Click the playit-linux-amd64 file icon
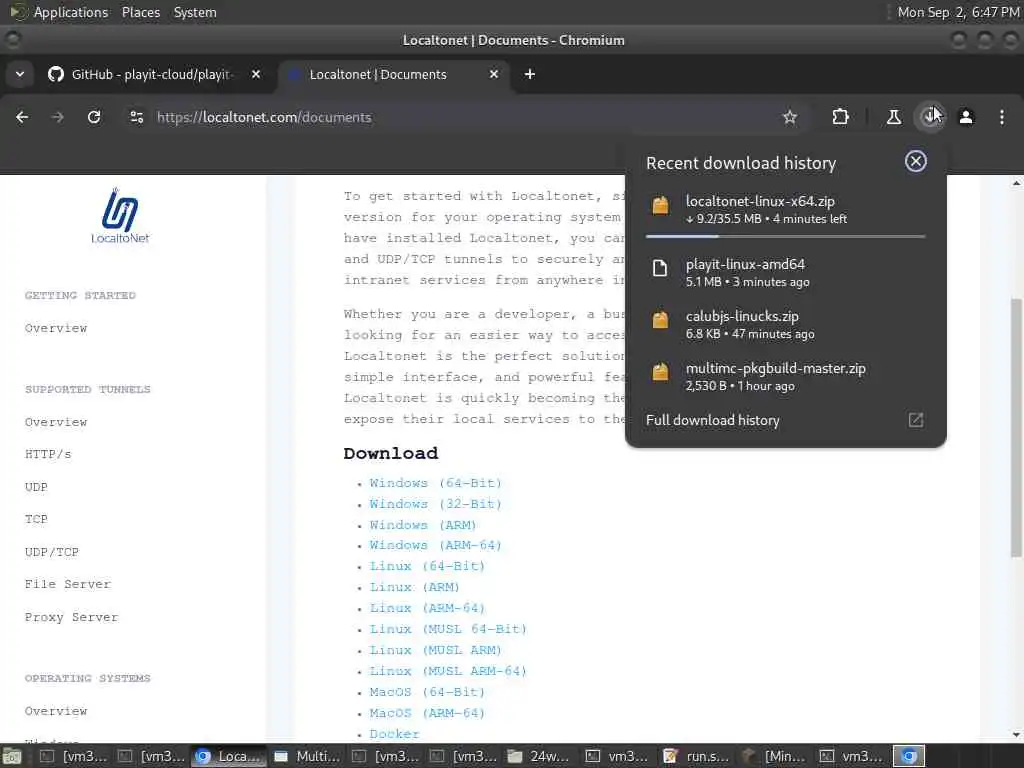Screen dimensions: 1024x768 click(x=660, y=268)
